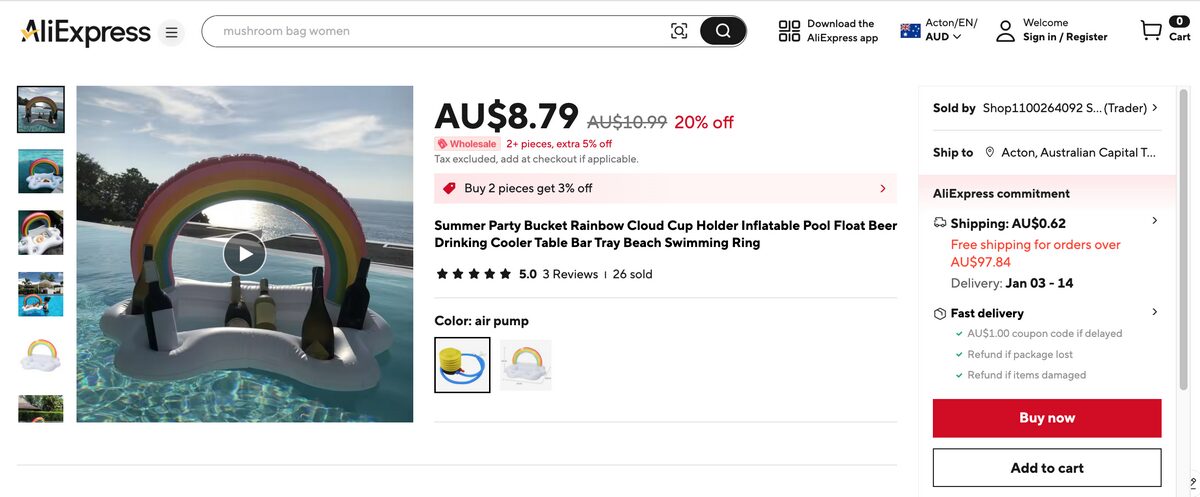
Task: Open the hamburger categories menu
Action: pyautogui.click(x=172, y=33)
